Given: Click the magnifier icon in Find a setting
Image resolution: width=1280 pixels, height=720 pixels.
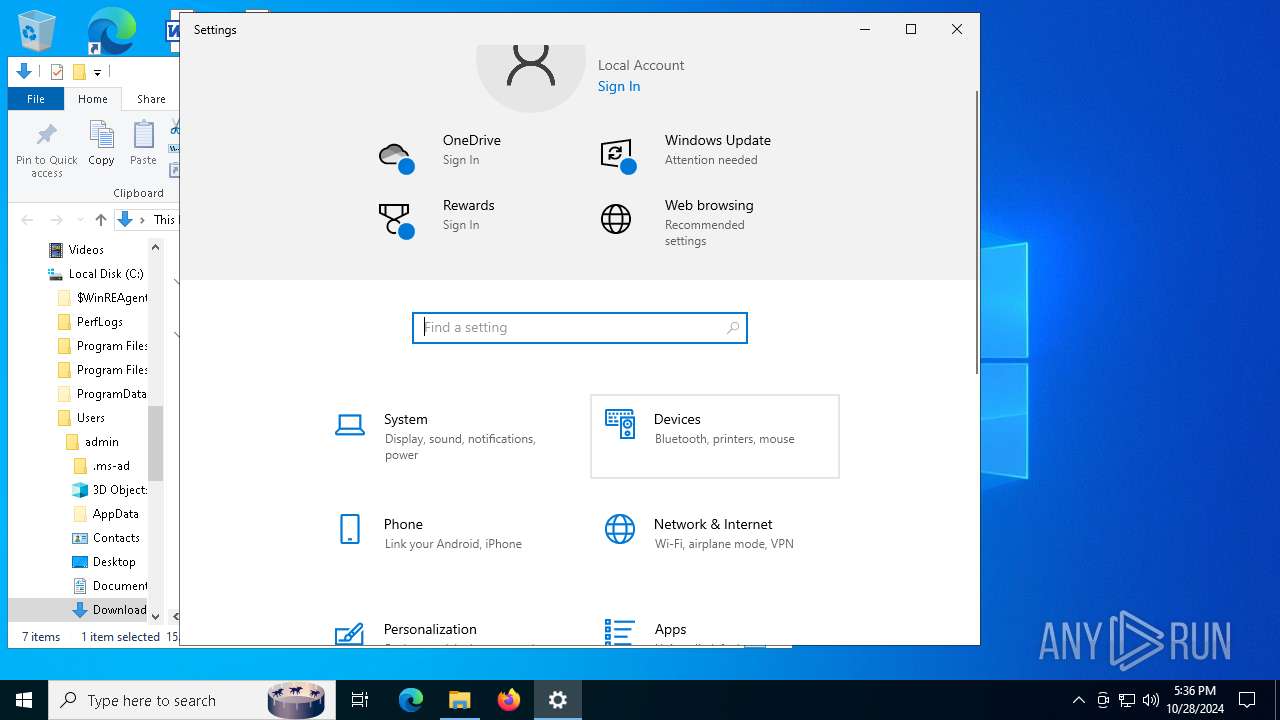Looking at the screenshot, I should click(x=733, y=328).
